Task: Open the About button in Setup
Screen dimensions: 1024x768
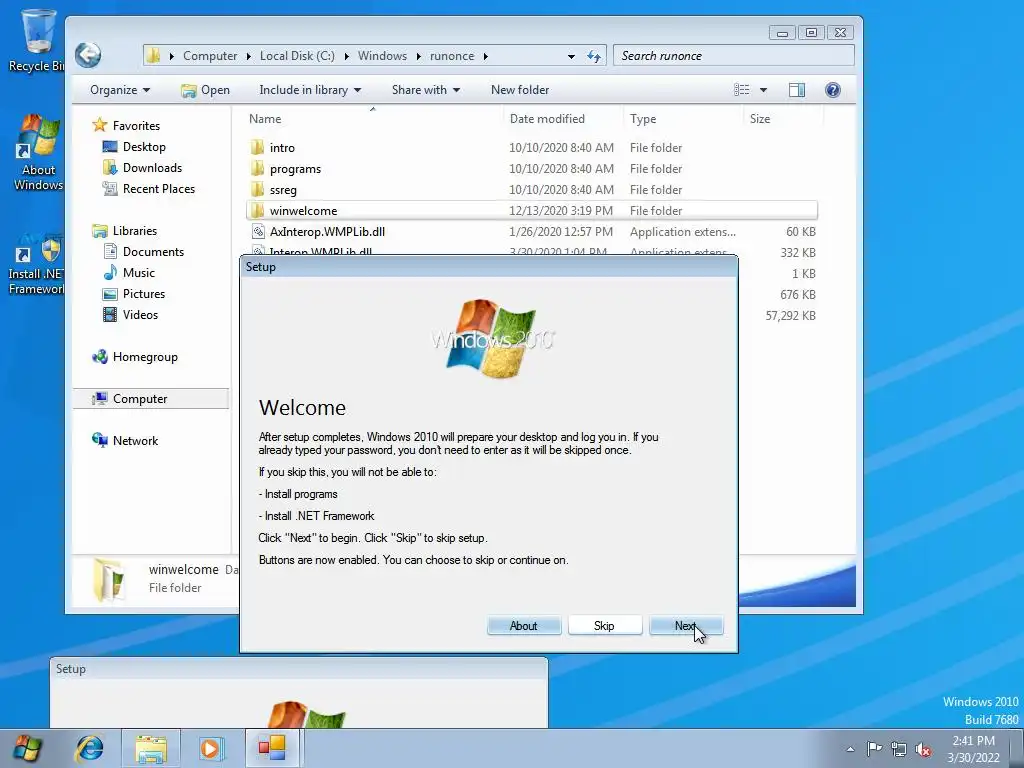Action: [x=523, y=626]
